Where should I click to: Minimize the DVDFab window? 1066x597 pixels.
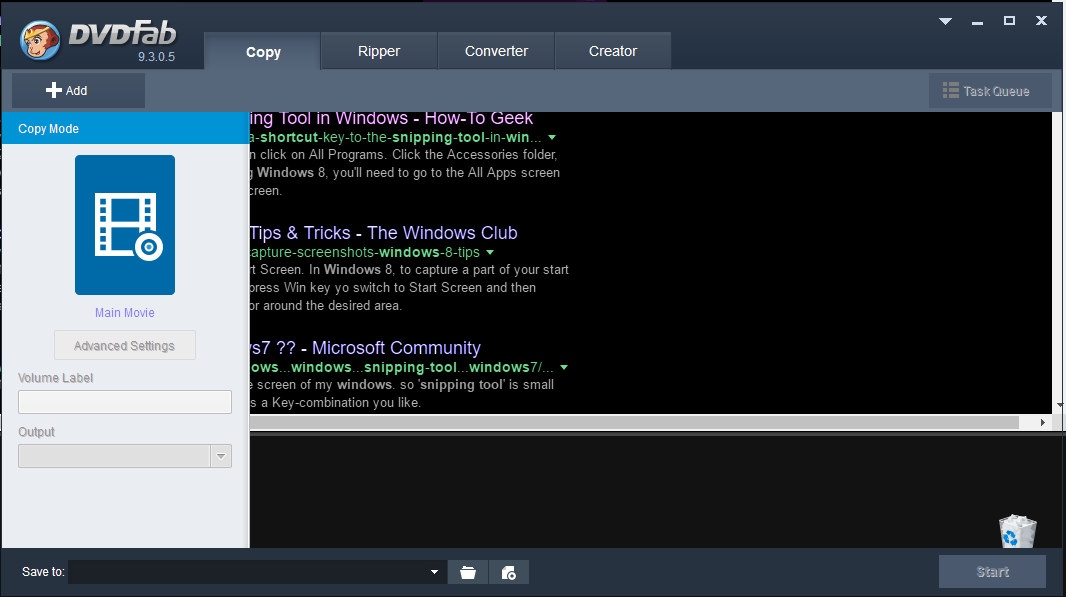(x=978, y=22)
